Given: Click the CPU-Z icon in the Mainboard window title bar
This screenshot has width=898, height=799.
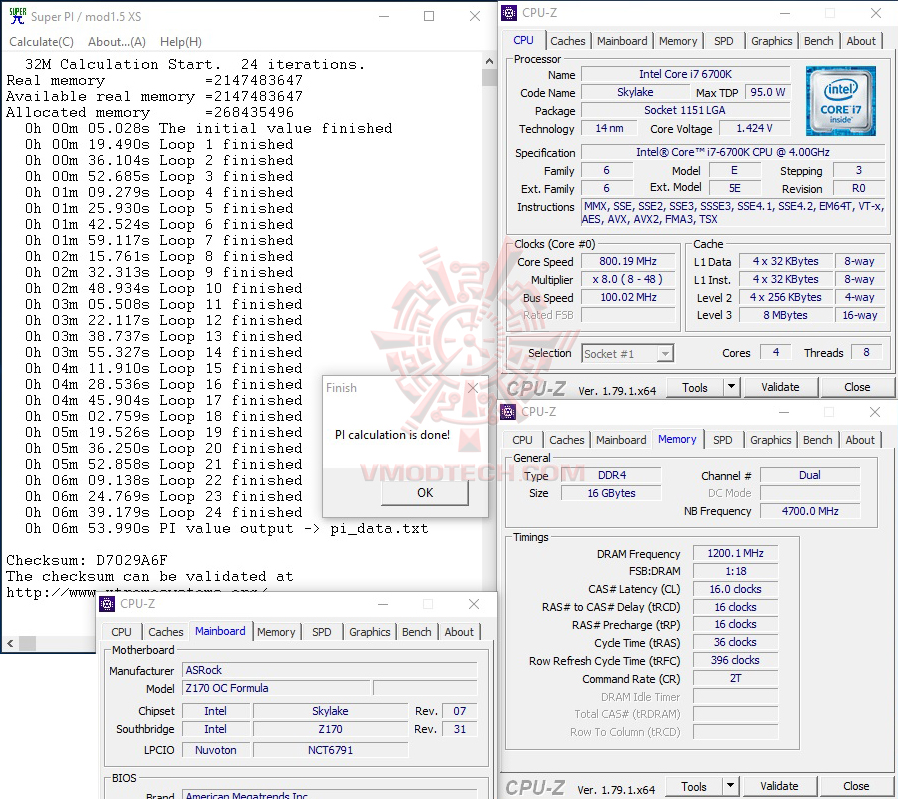Looking at the screenshot, I should (x=107, y=604).
